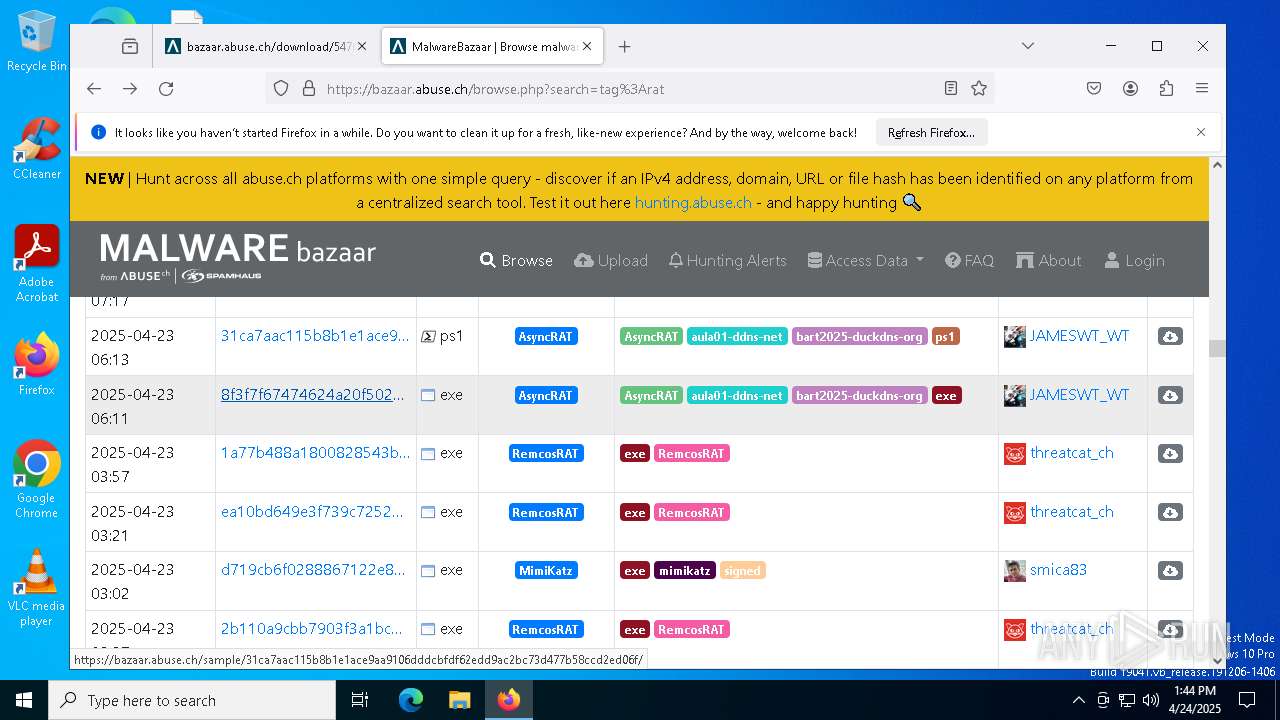Viewport: 1280px width, 720px height.
Task: Follow hunting.abuse.ch link
Action: point(693,202)
